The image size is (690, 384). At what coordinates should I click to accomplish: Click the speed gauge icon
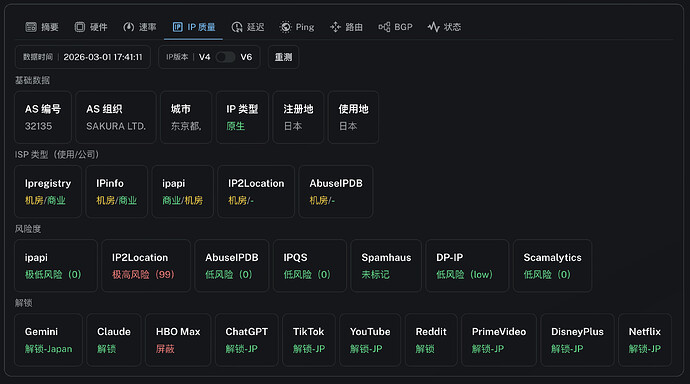click(128, 27)
